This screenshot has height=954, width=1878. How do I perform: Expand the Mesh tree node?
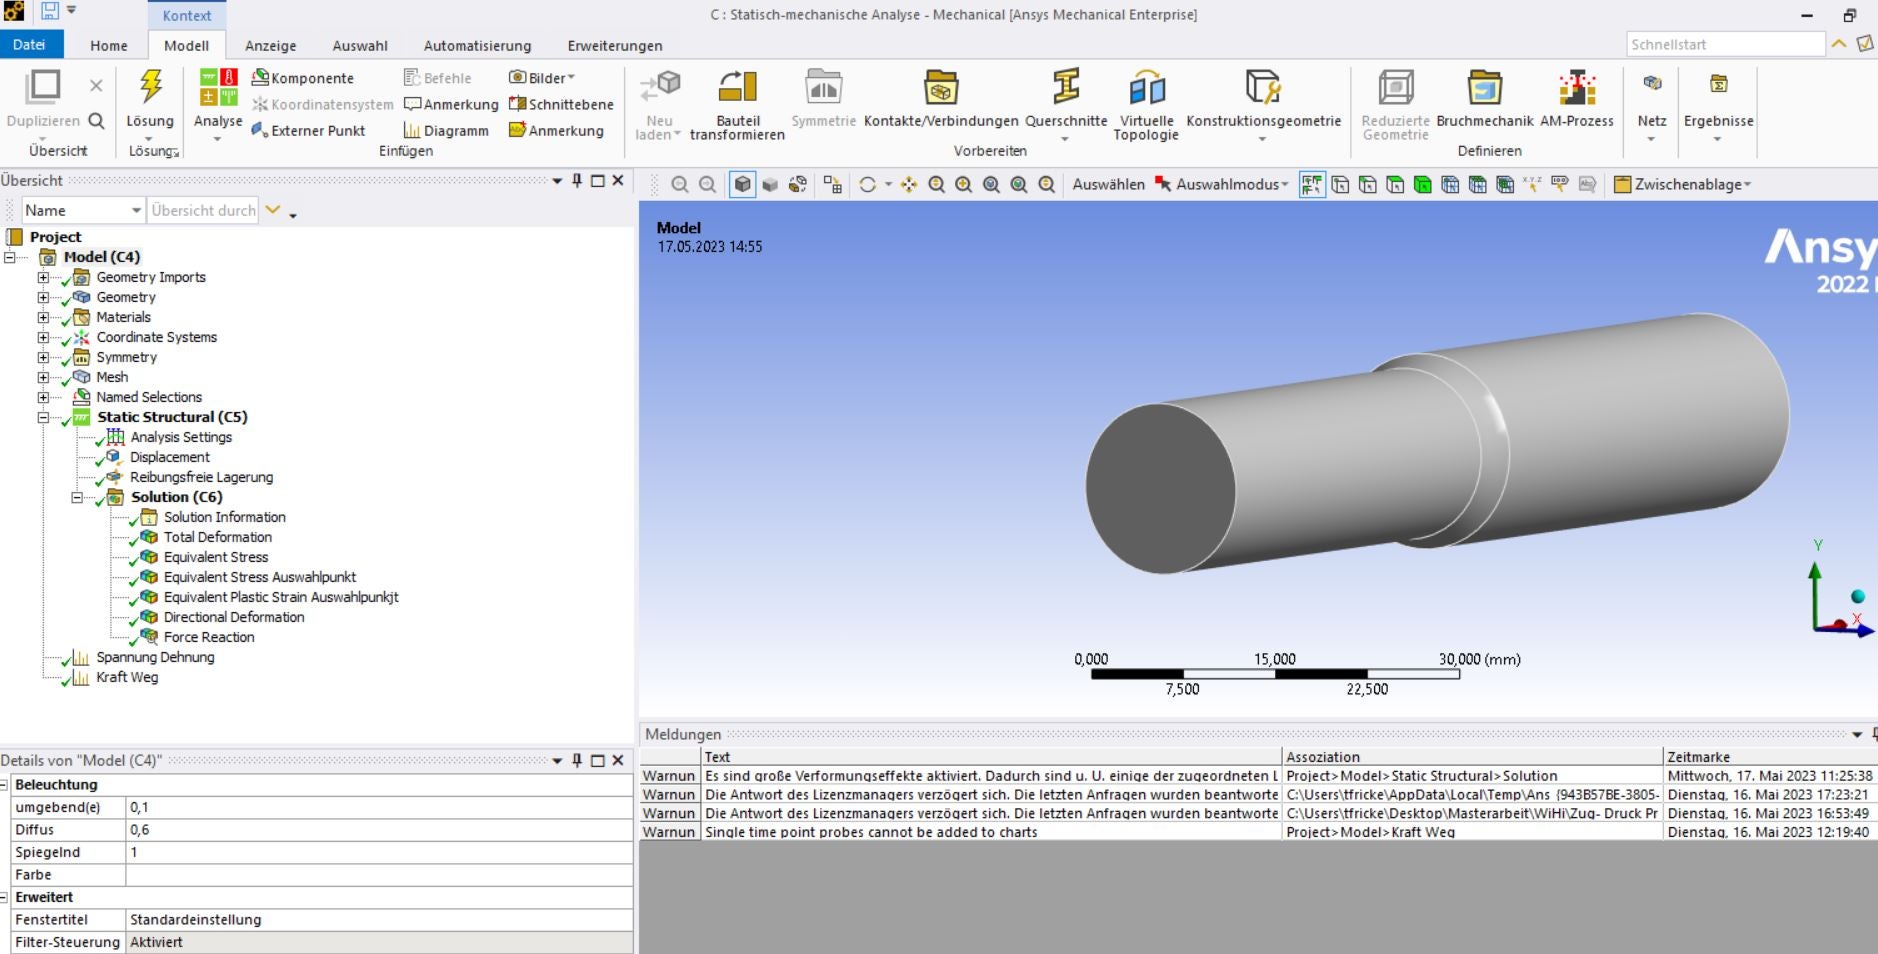tap(43, 377)
